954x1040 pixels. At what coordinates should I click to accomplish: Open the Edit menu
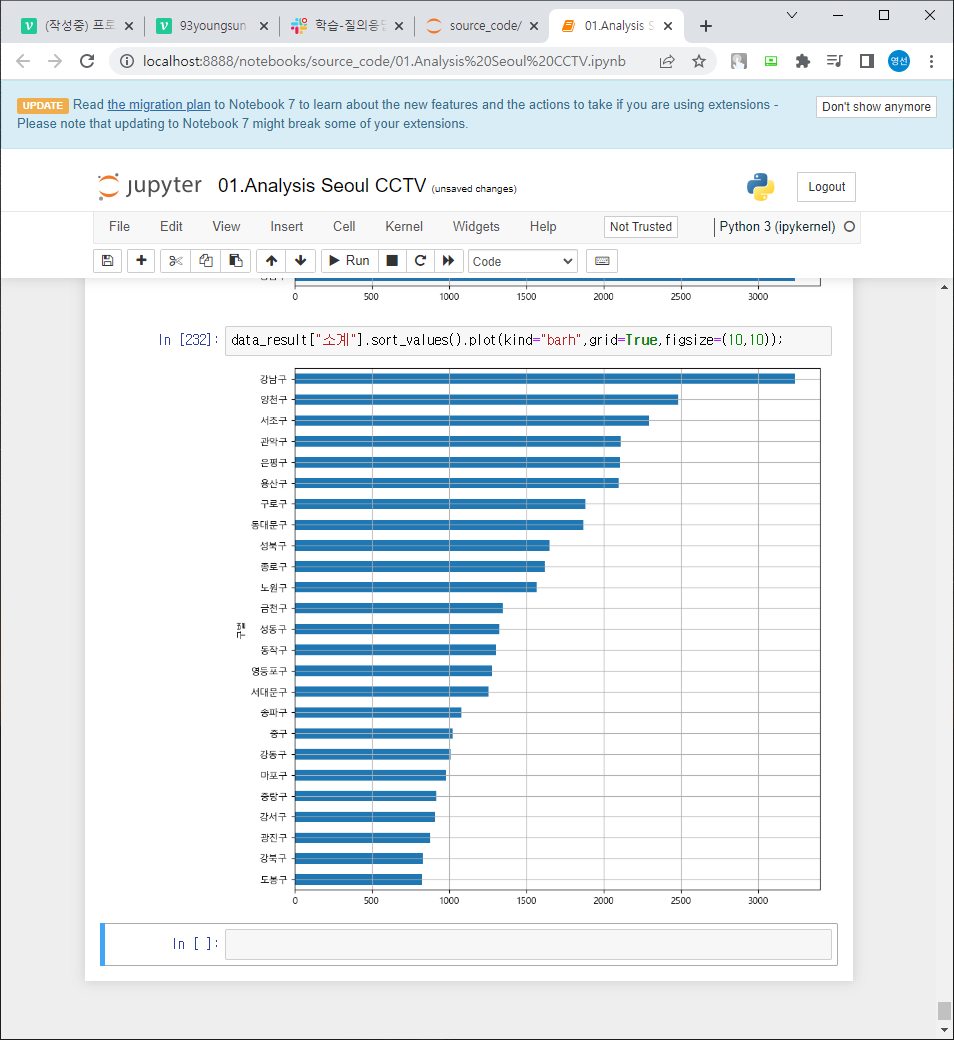171,227
